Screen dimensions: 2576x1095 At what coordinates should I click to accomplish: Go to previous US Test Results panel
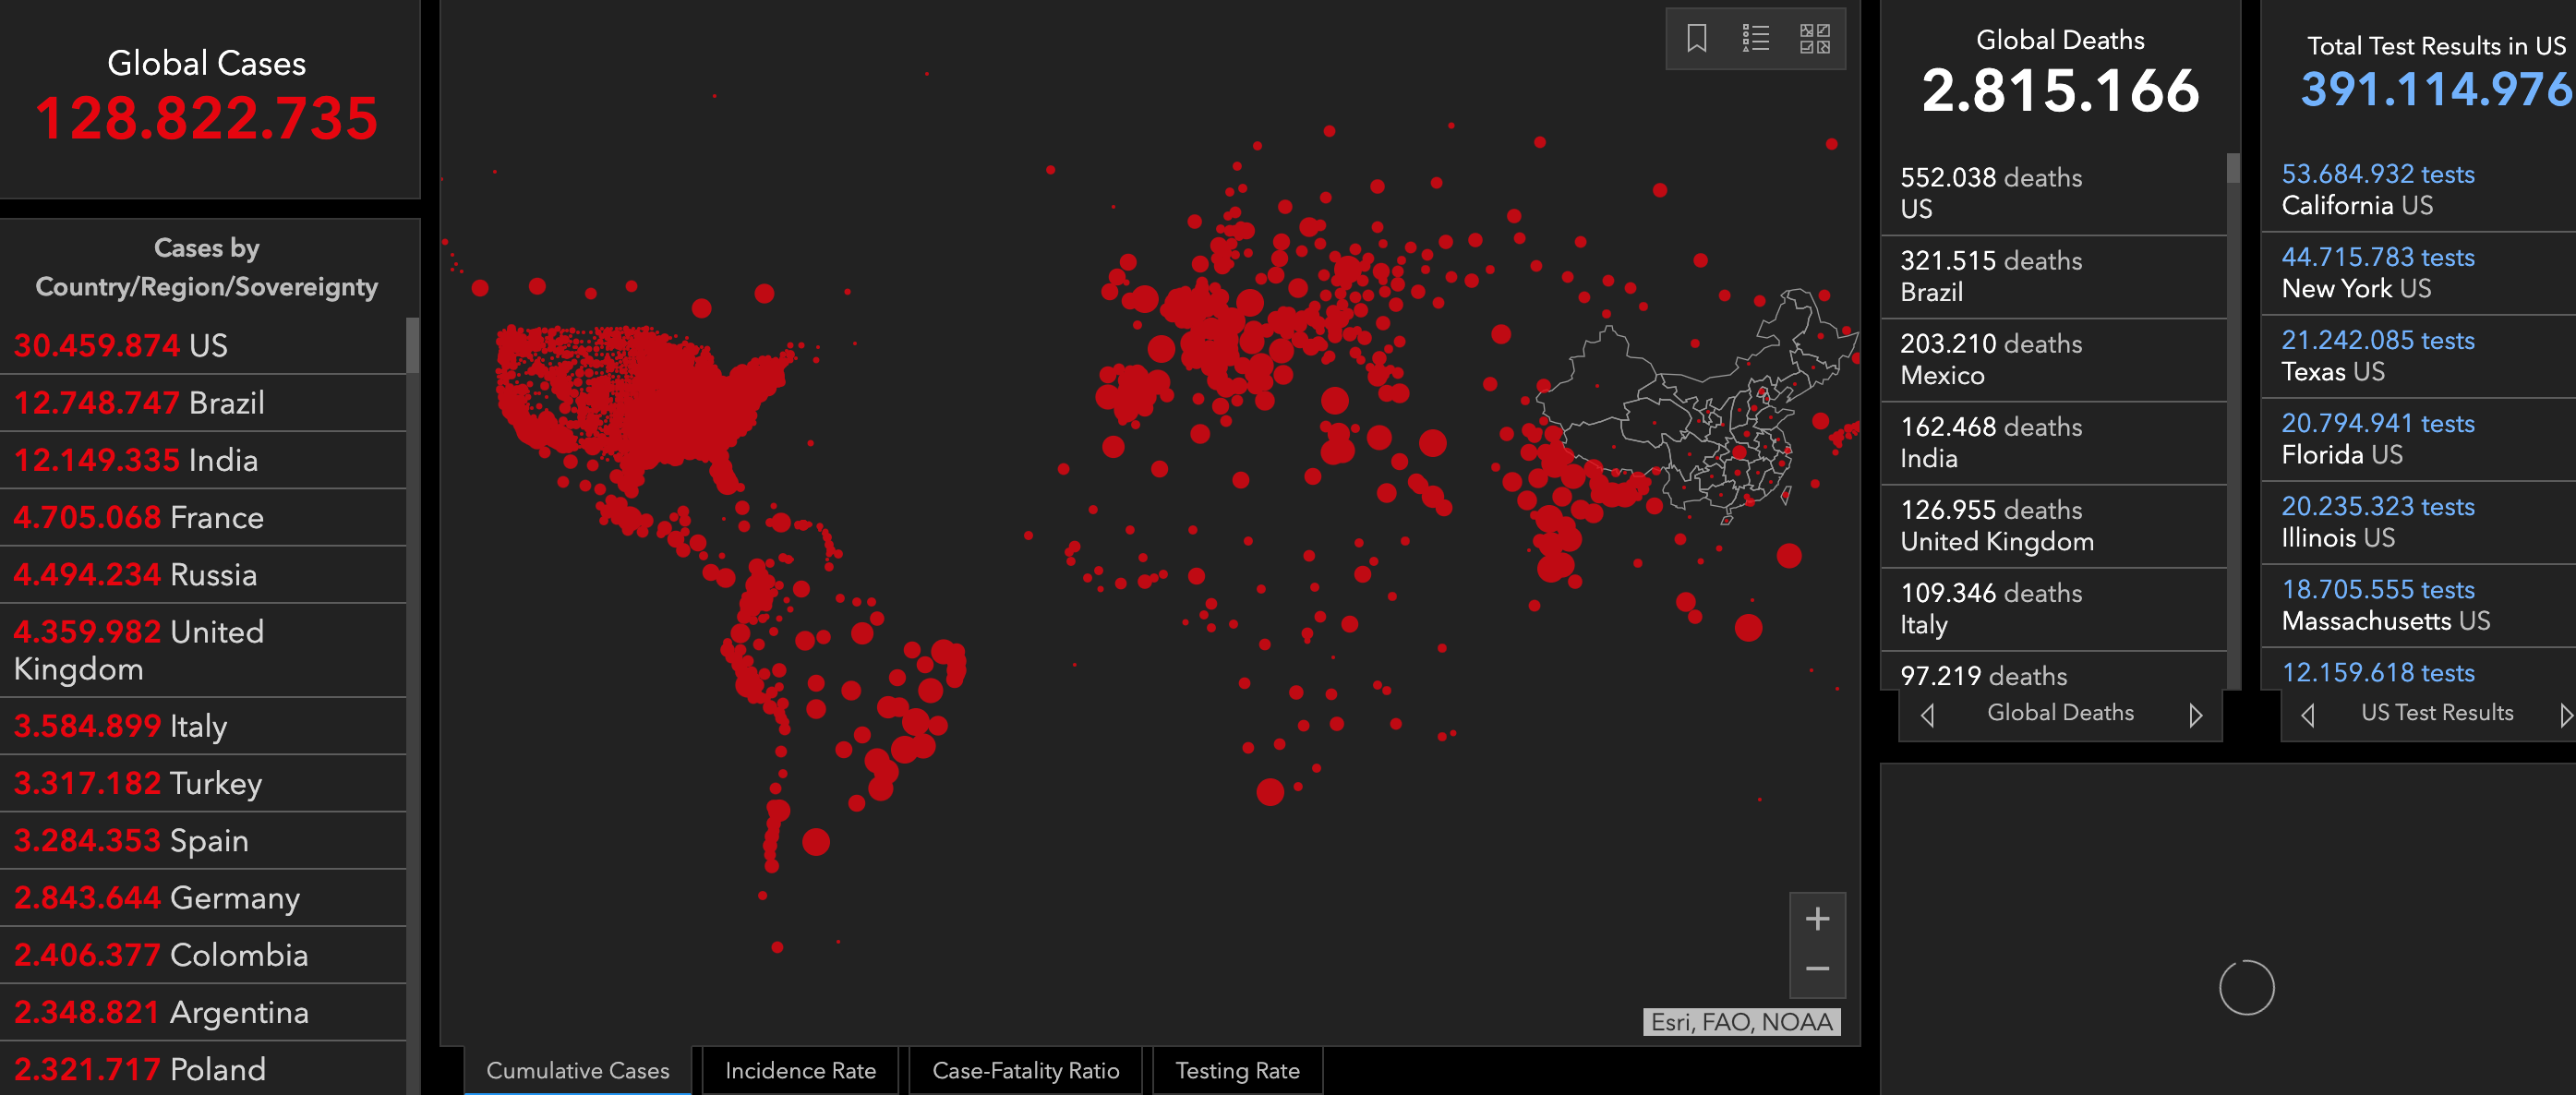(2308, 715)
